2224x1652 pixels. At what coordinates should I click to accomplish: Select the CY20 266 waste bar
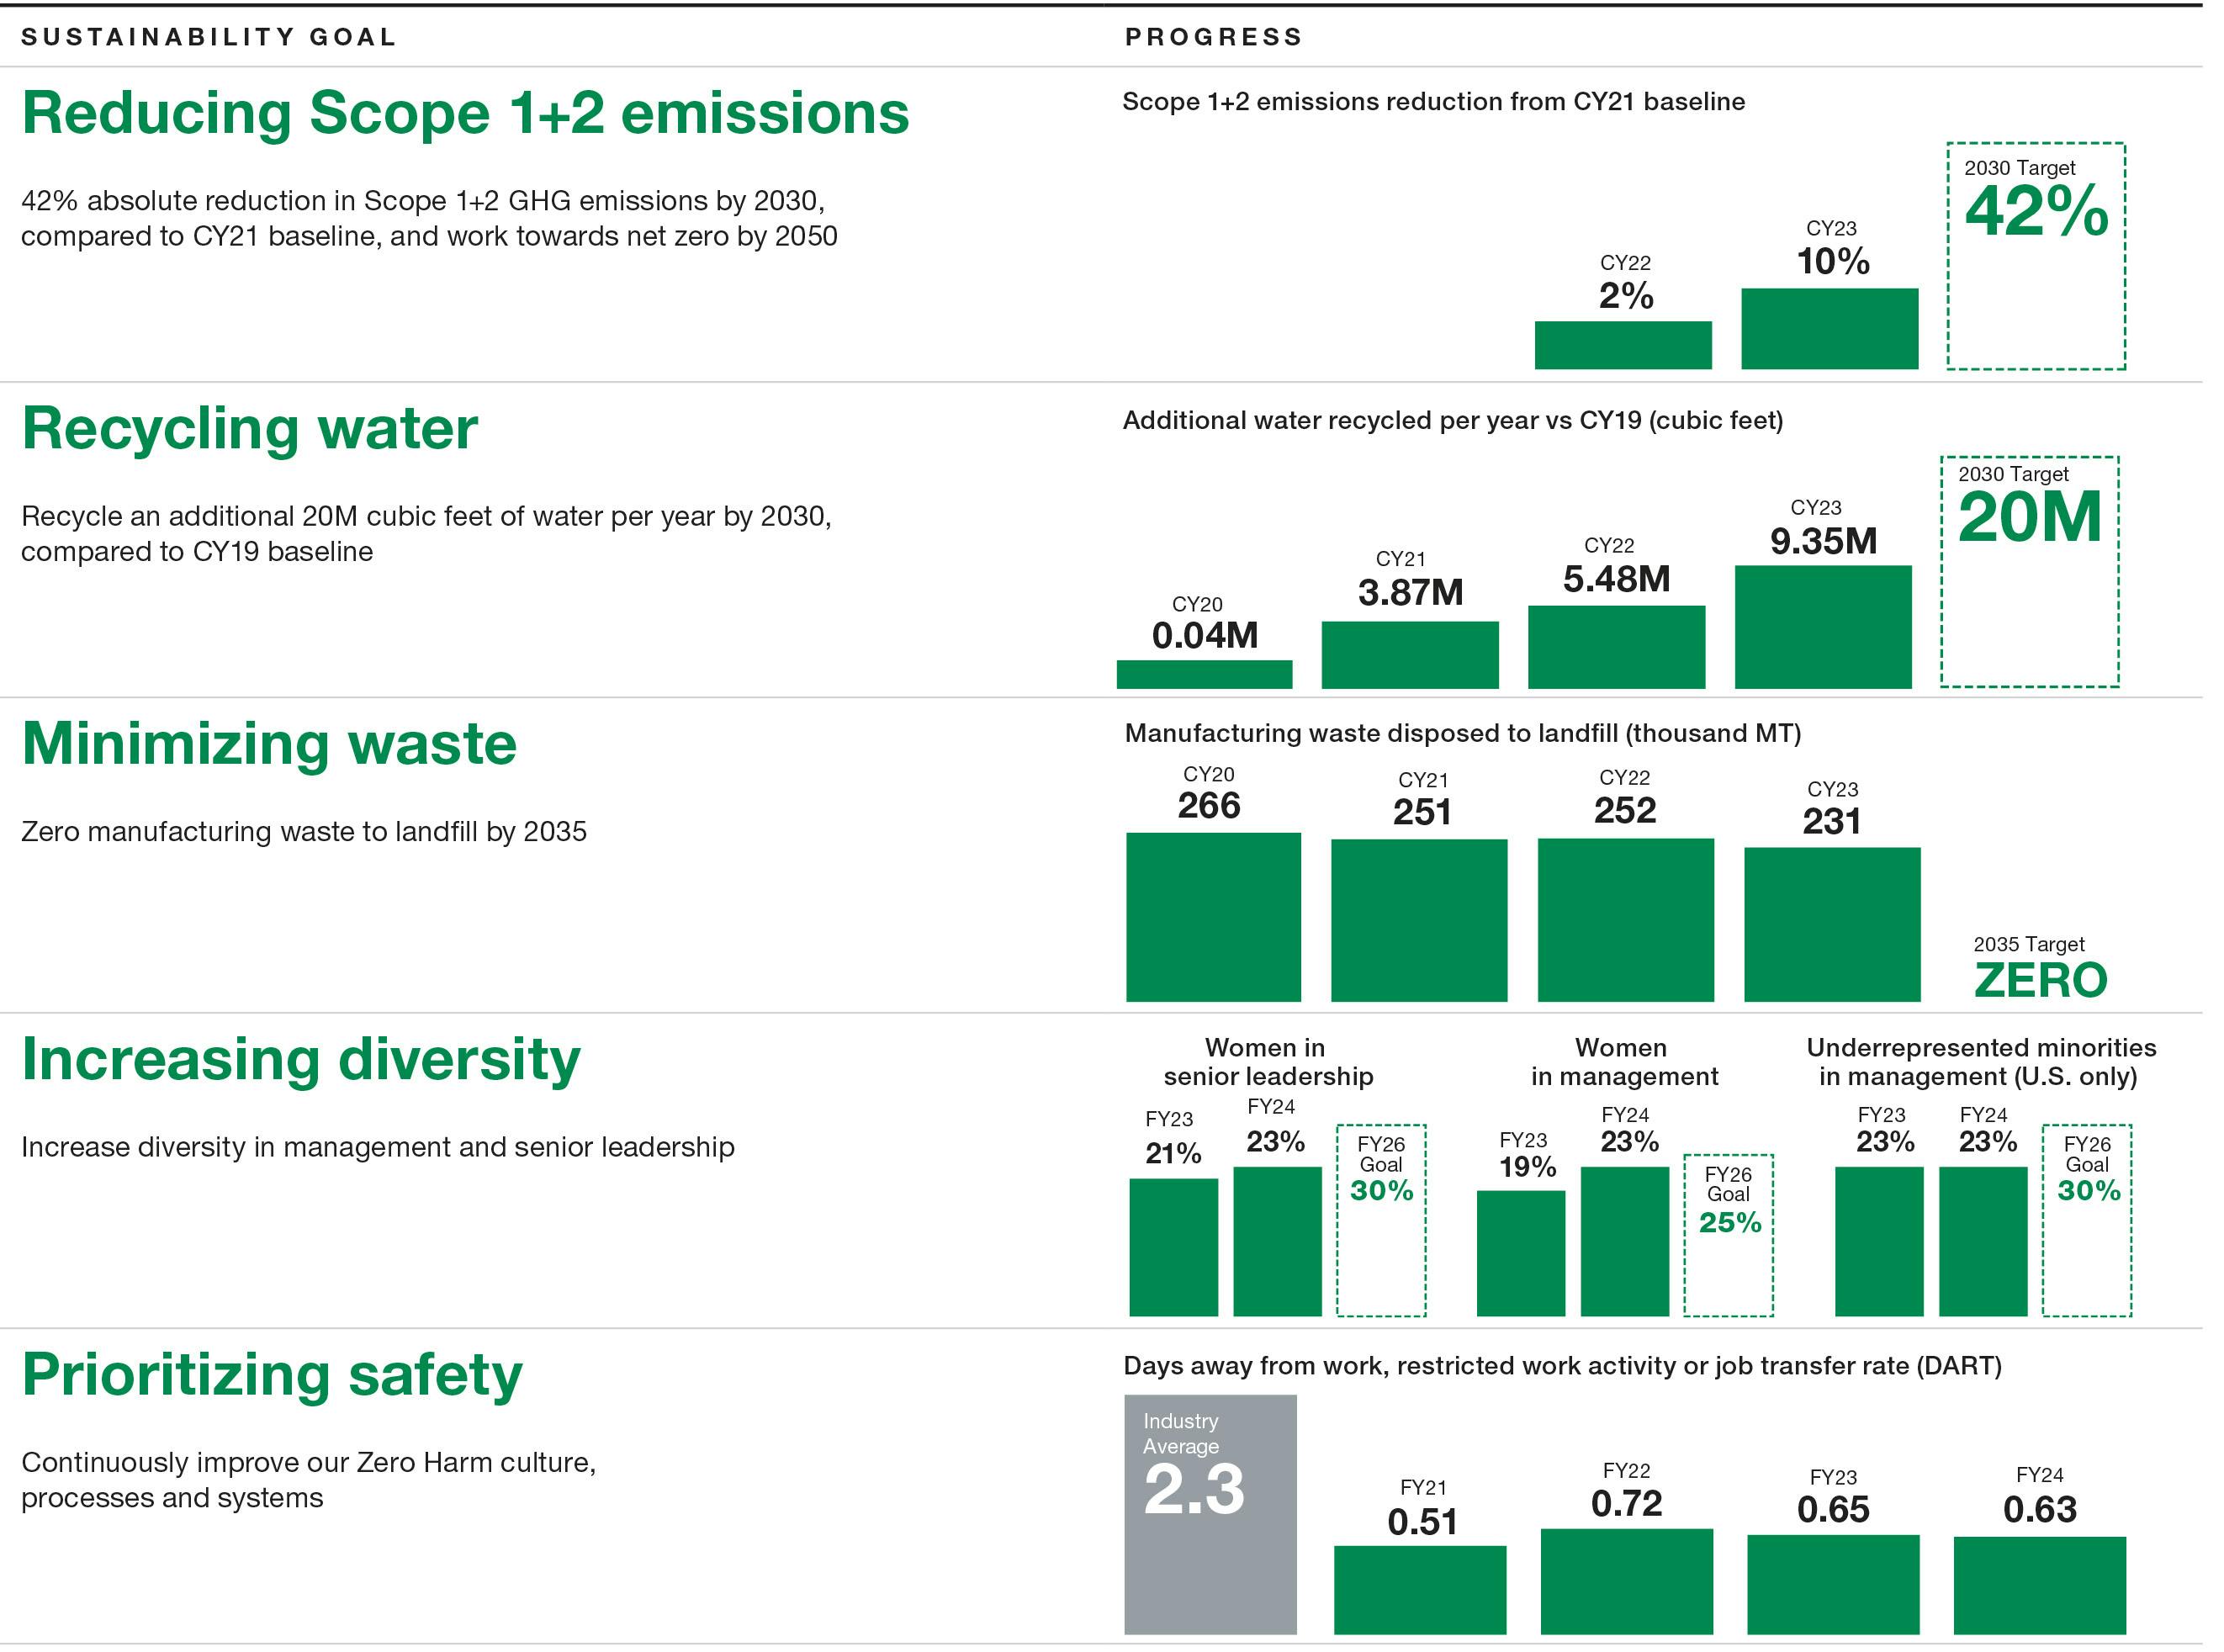1213,917
